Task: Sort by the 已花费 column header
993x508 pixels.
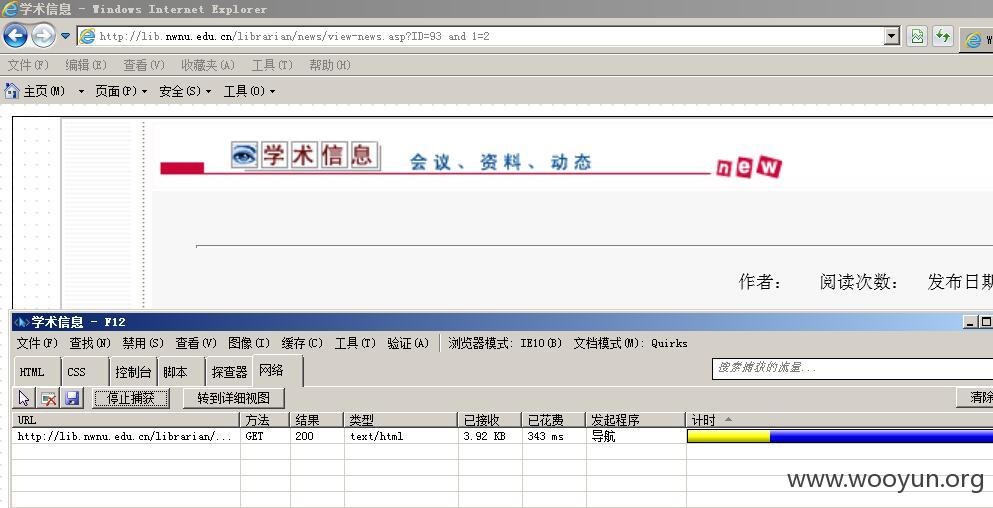Action: point(553,420)
